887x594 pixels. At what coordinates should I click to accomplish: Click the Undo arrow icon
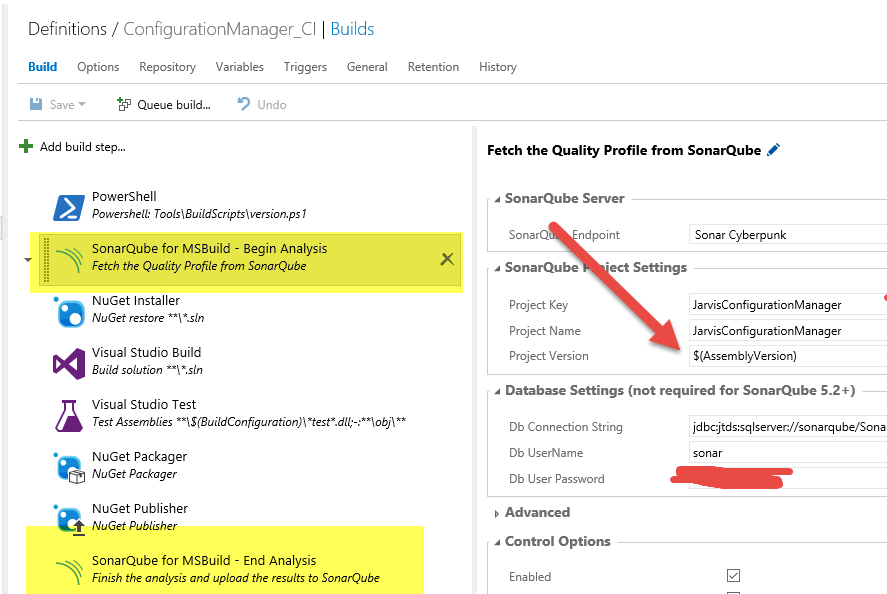244,104
